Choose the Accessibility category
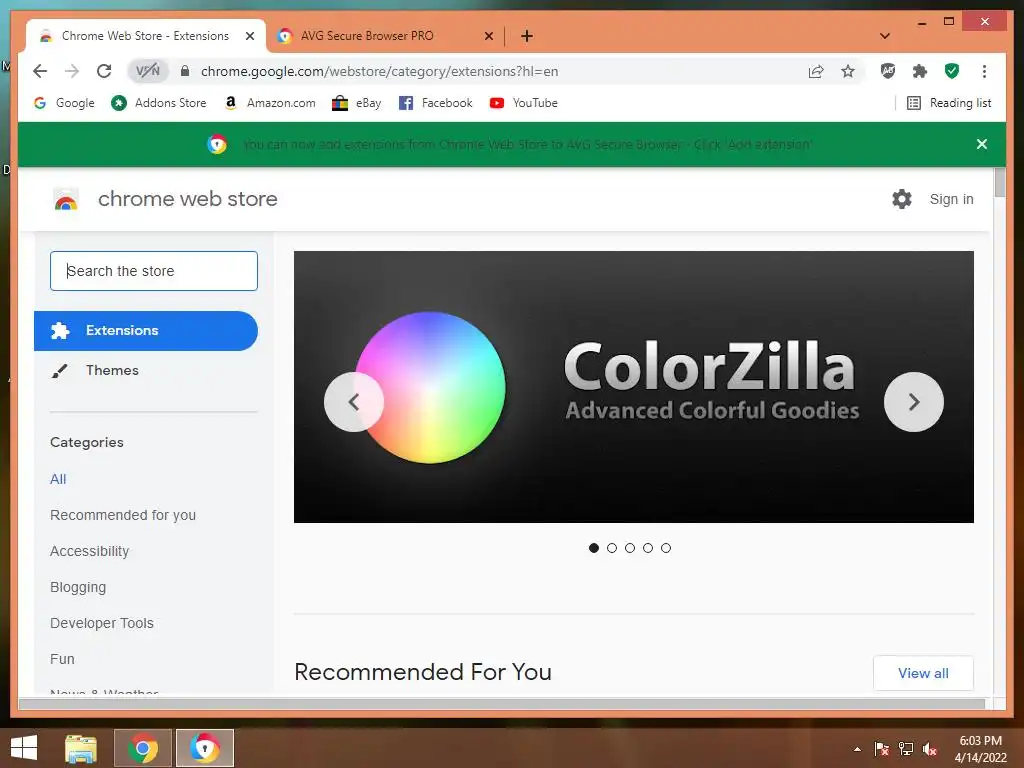This screenshot has width=1024, height=768. pyautogui.click(x=89, y=551)
